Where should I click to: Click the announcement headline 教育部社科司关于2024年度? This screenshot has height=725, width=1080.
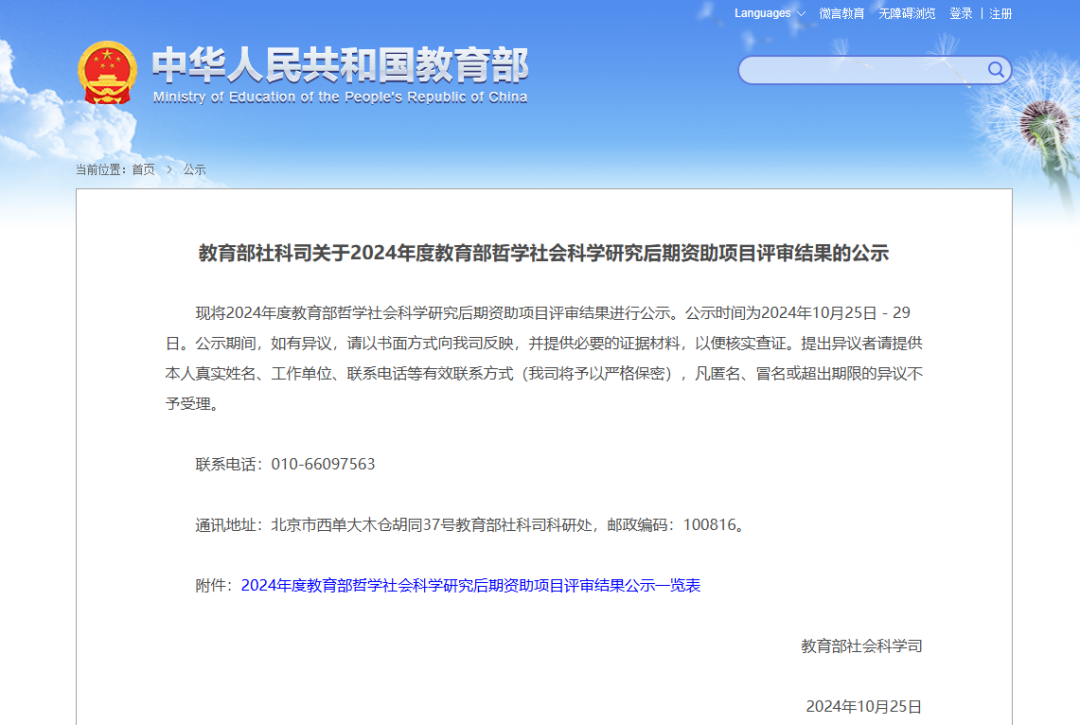click(x=543, y=253)
